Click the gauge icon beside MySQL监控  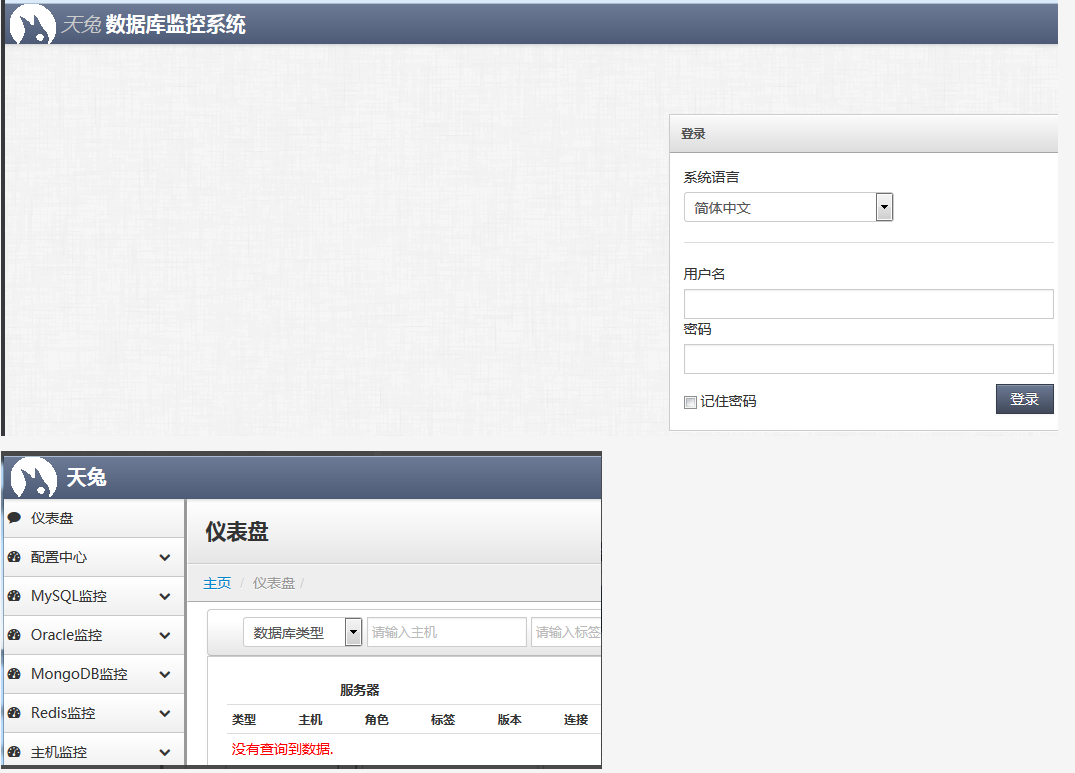(14, 596)
